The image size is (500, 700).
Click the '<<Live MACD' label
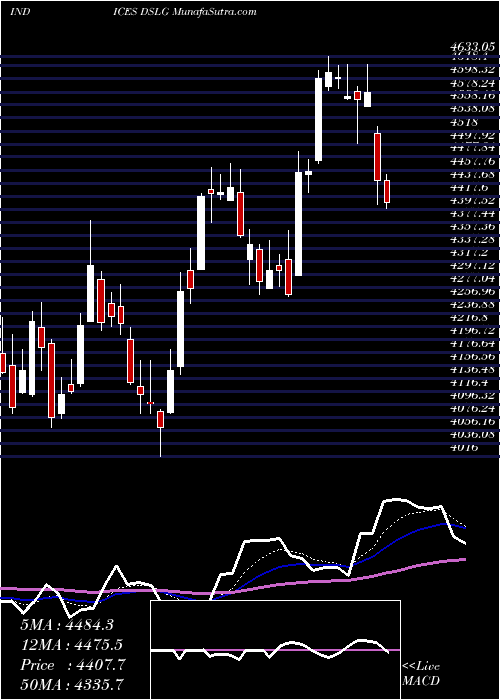click(x=421, y=674)
